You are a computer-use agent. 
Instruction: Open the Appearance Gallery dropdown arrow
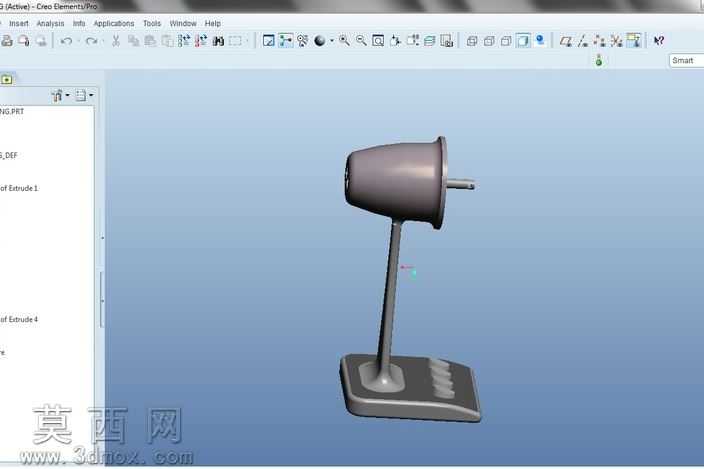[332, 41]
